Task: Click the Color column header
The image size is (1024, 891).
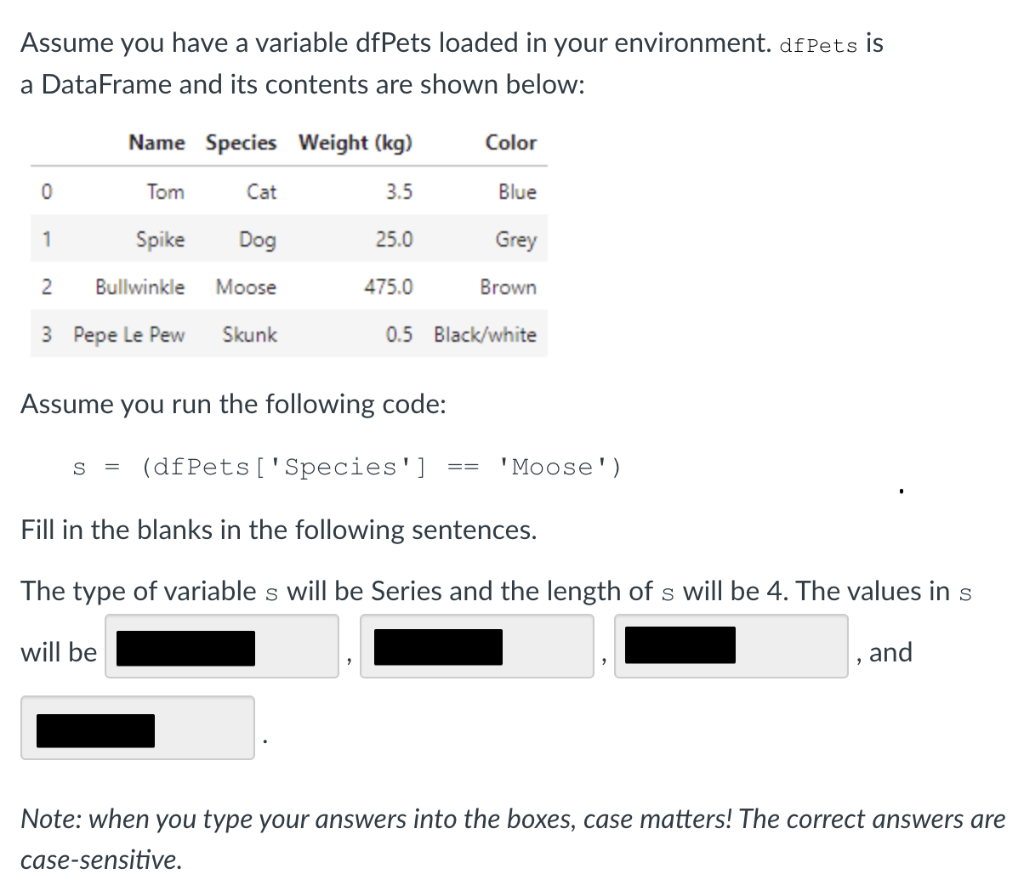Action: click(511, 143)
